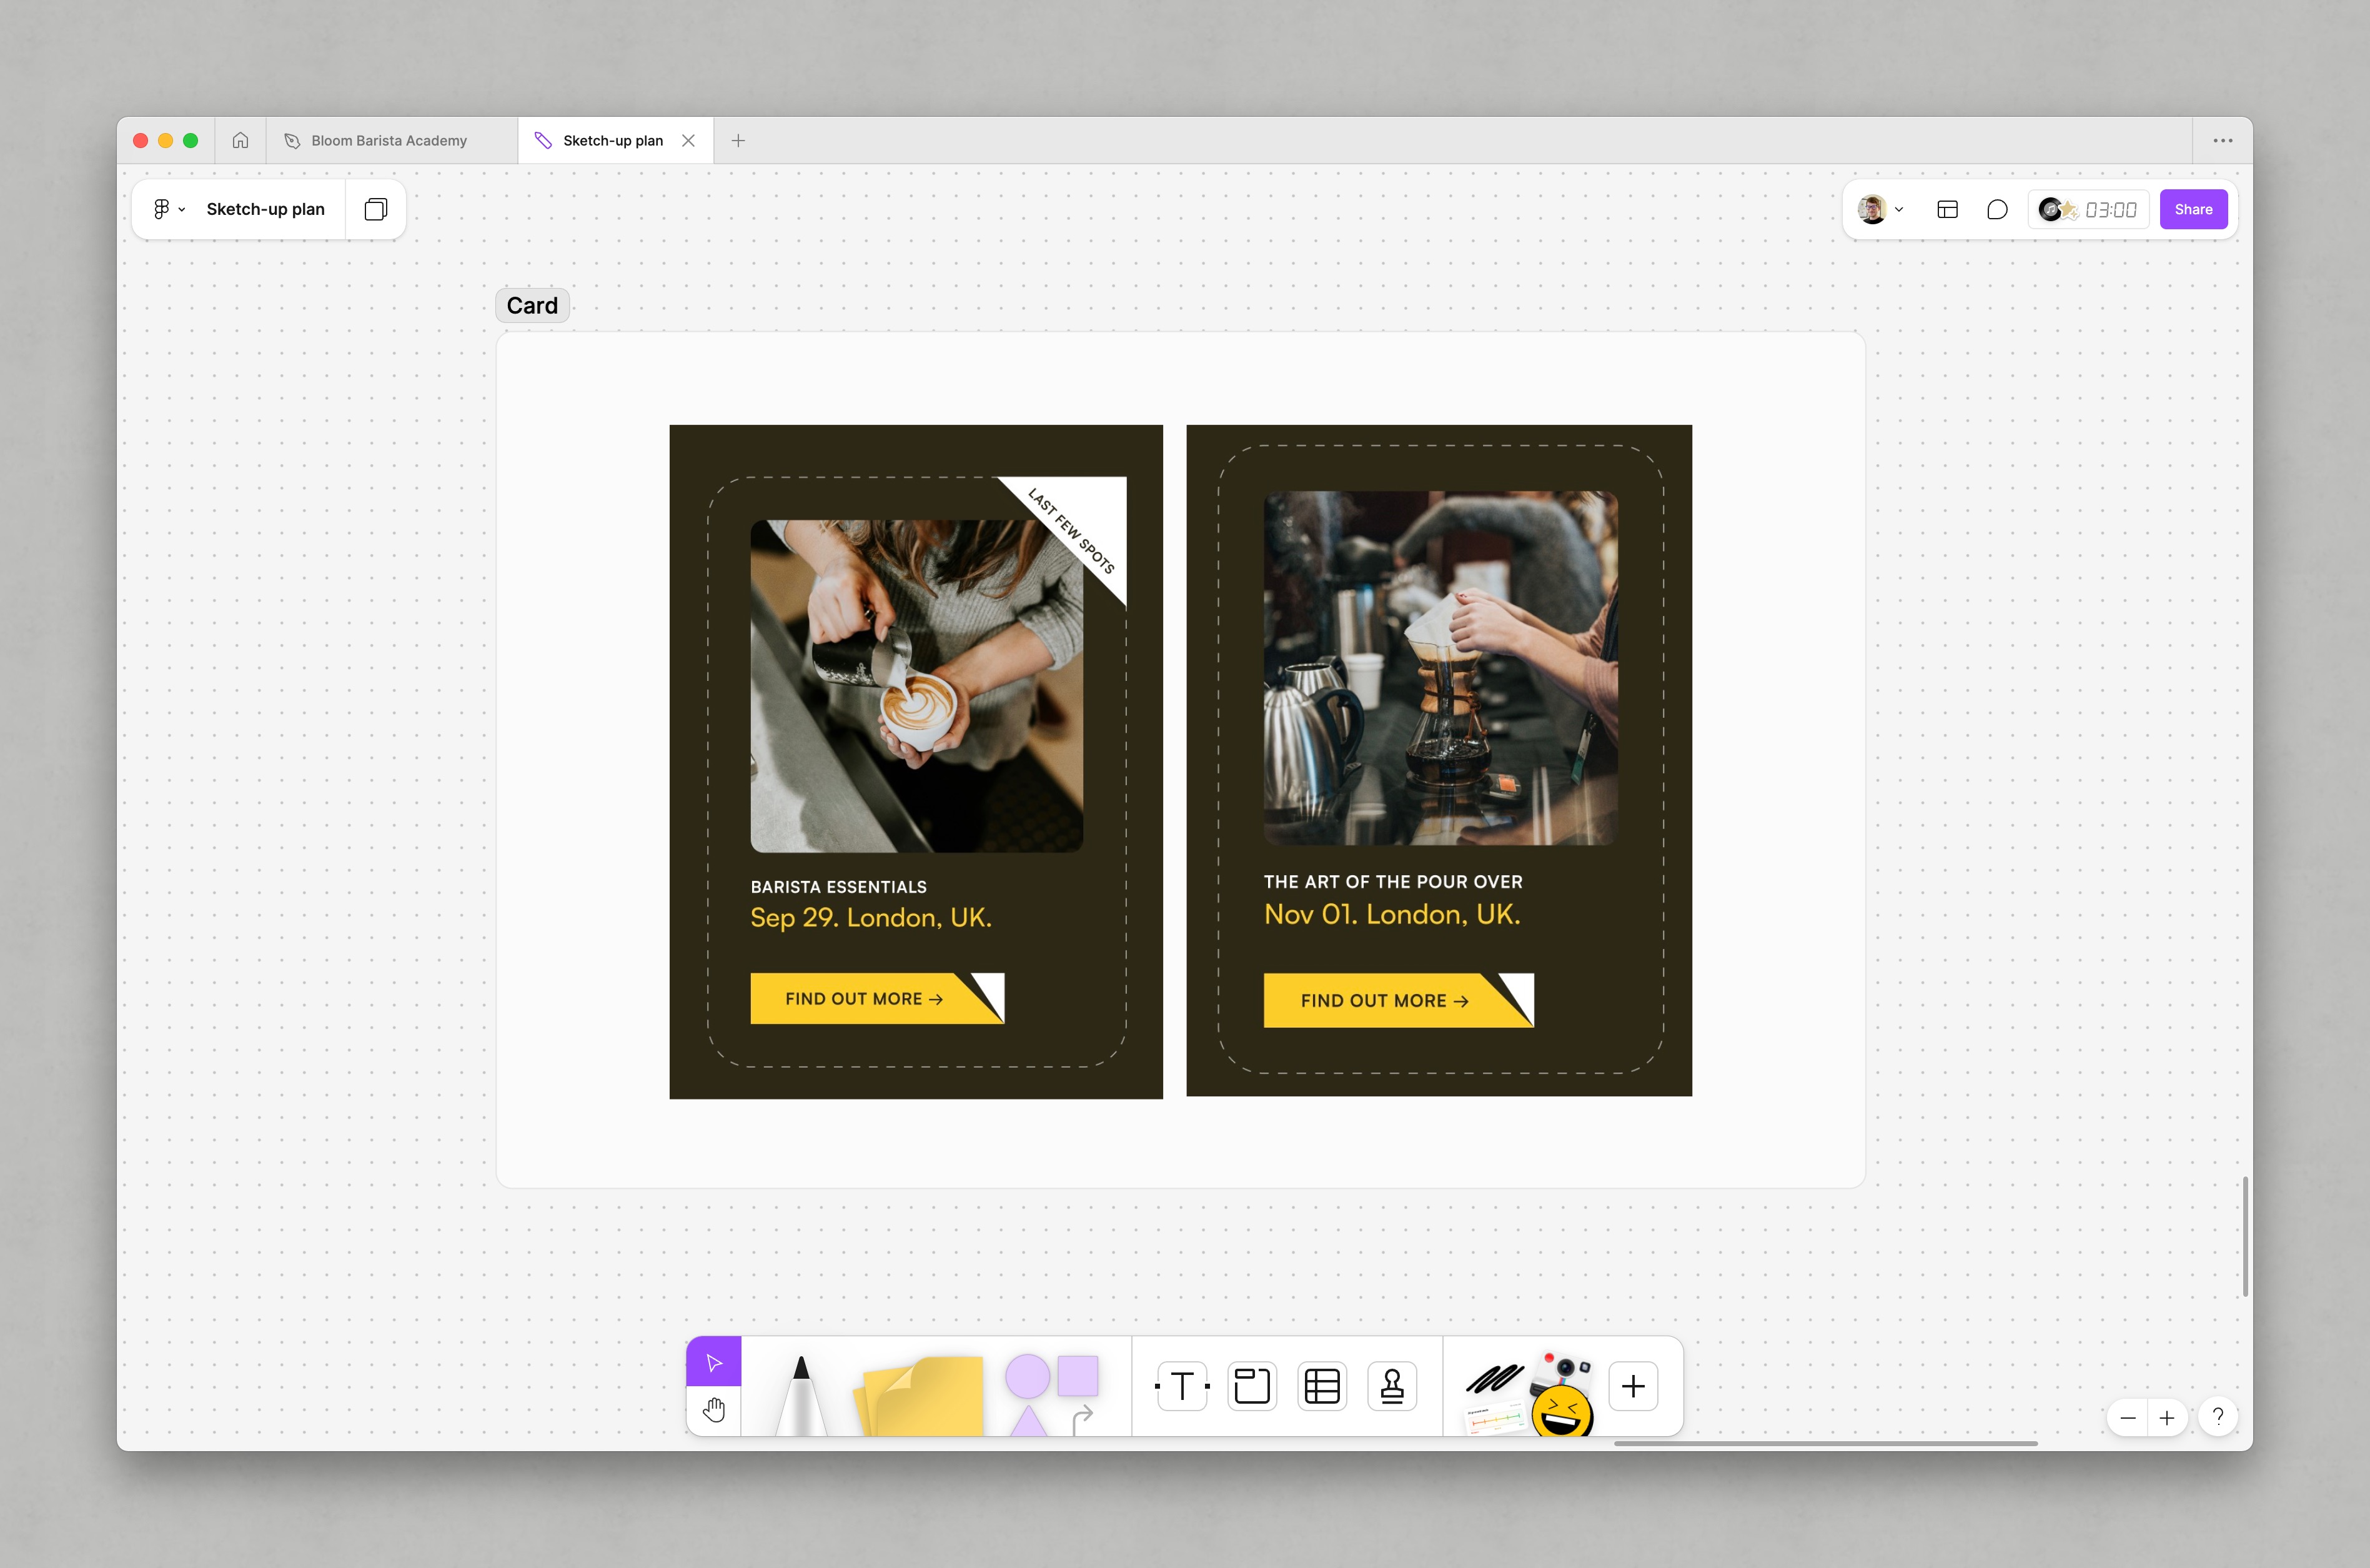
Task: Select the Marker pen tool
Action: tap(801, 1395)
